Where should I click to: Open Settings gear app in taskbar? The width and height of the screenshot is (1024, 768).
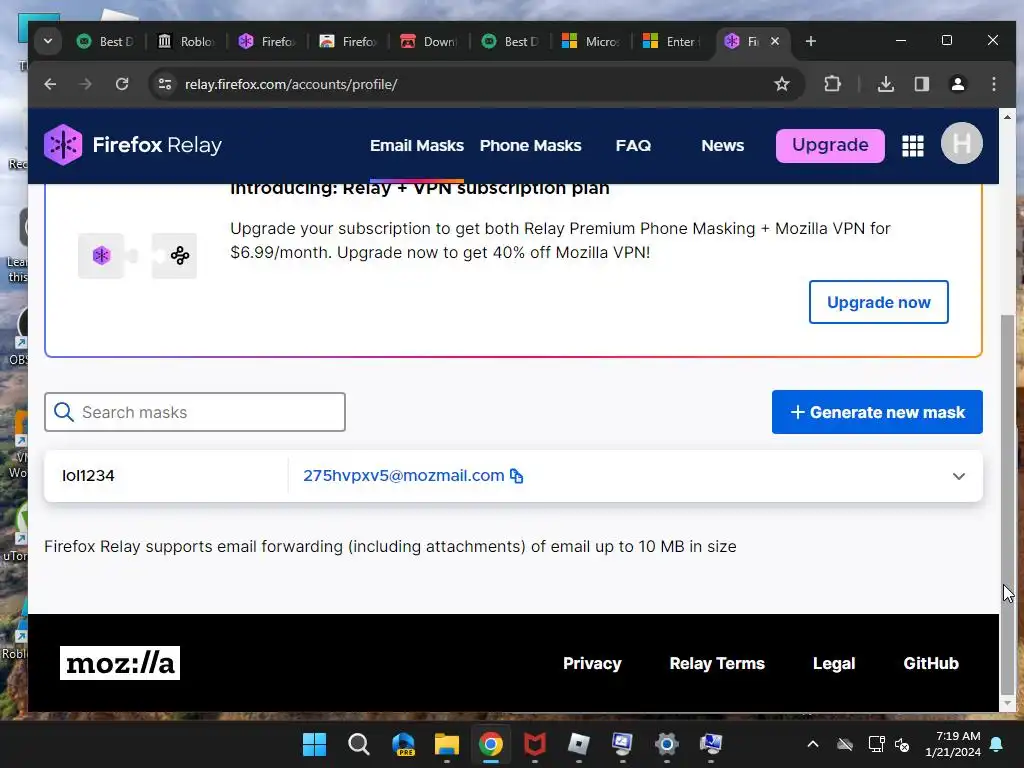point(667,744)
